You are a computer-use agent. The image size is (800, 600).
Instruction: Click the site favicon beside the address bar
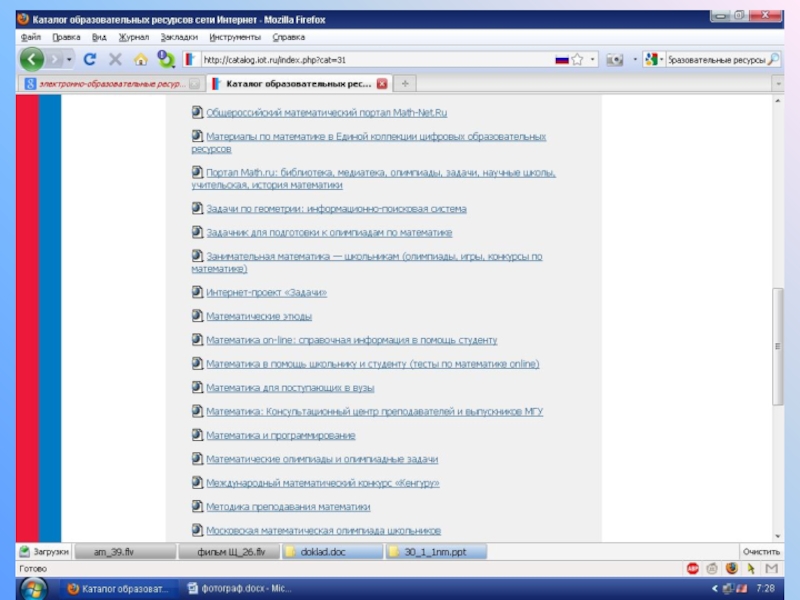tap(190, 60)
